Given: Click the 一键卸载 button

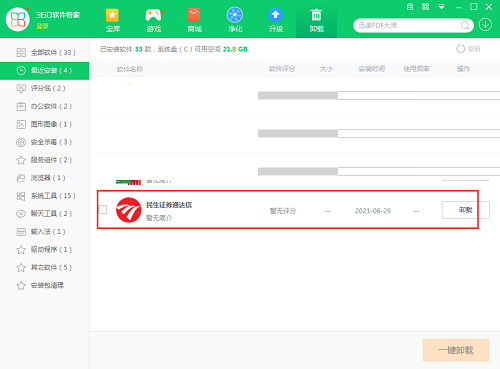Looking at the screenshot, I should (456, 350).
